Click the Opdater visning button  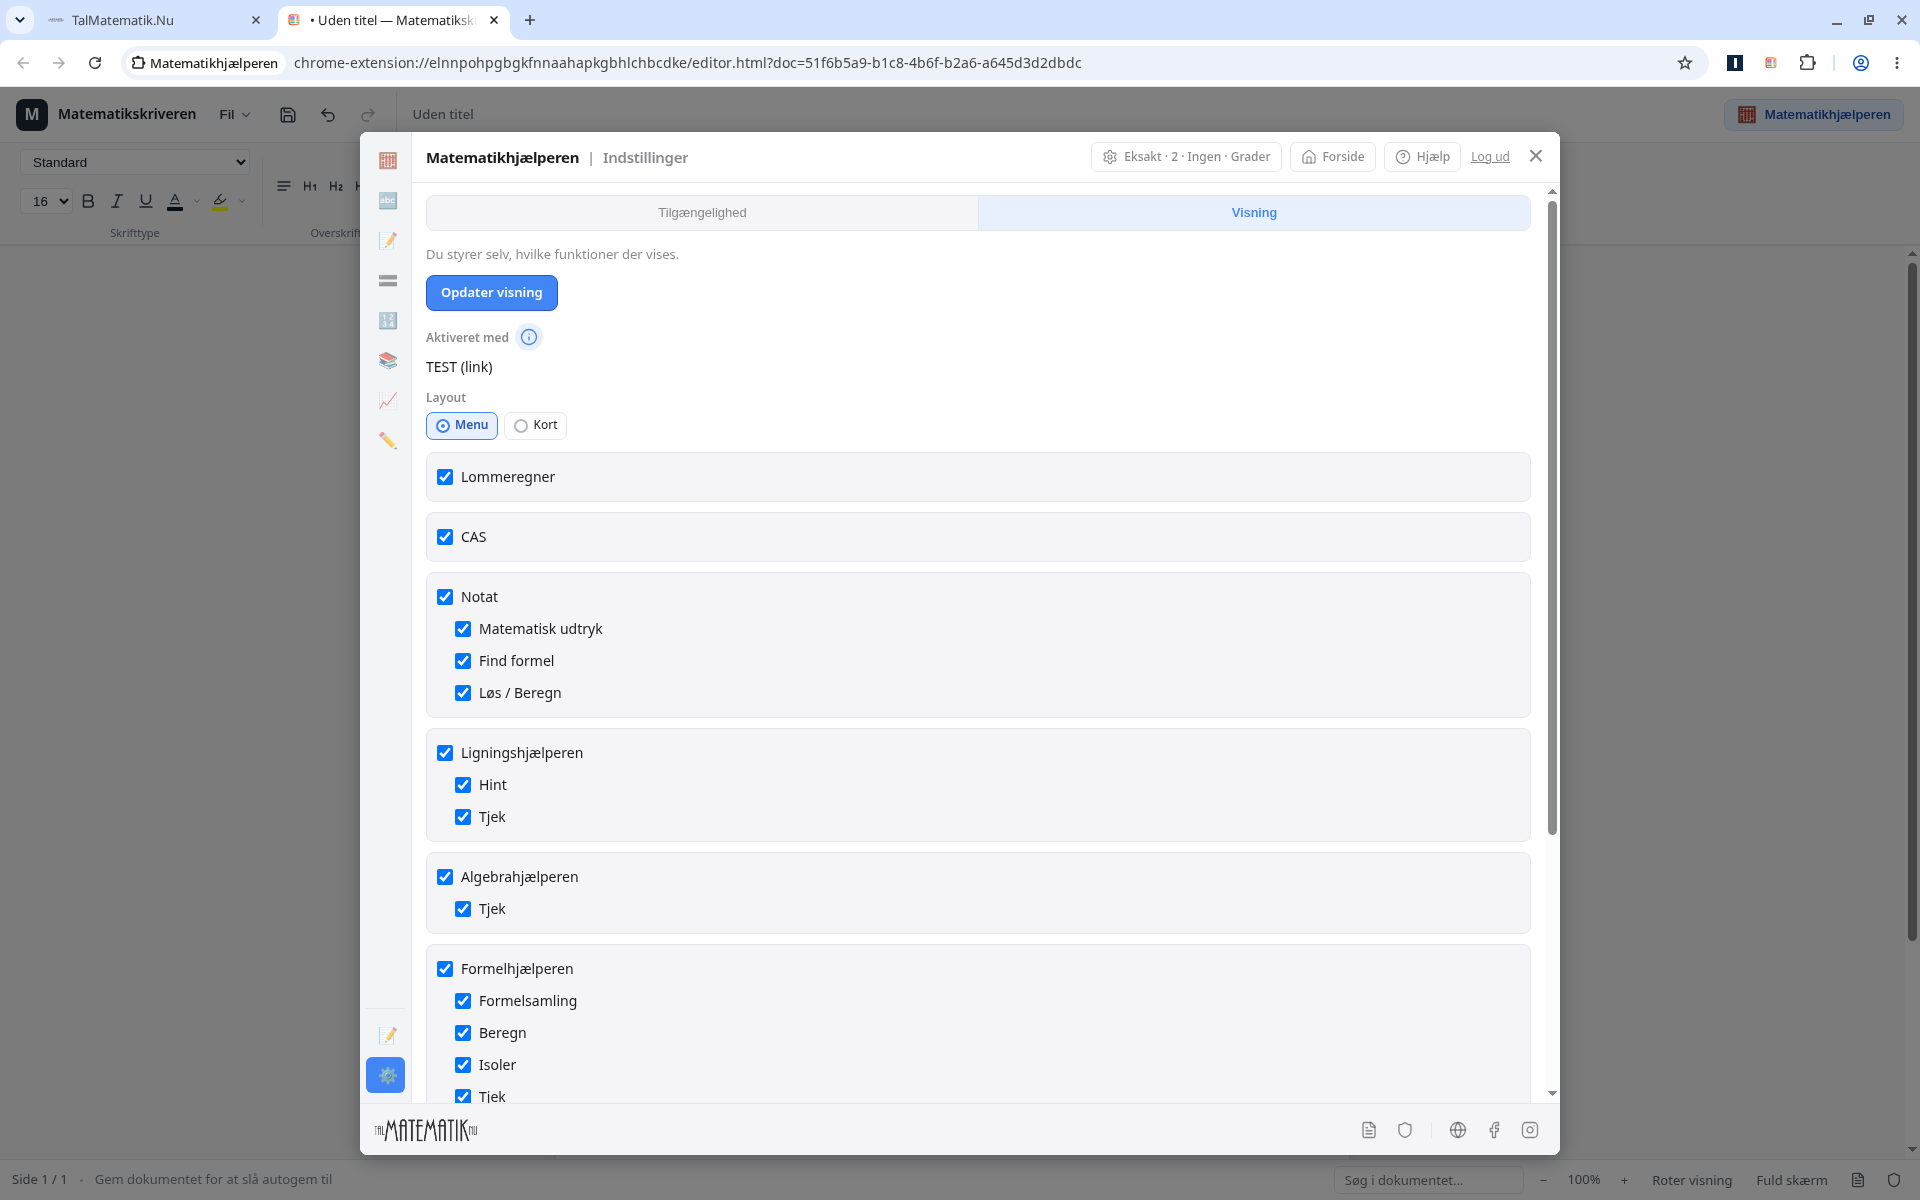tap(492, 293)
